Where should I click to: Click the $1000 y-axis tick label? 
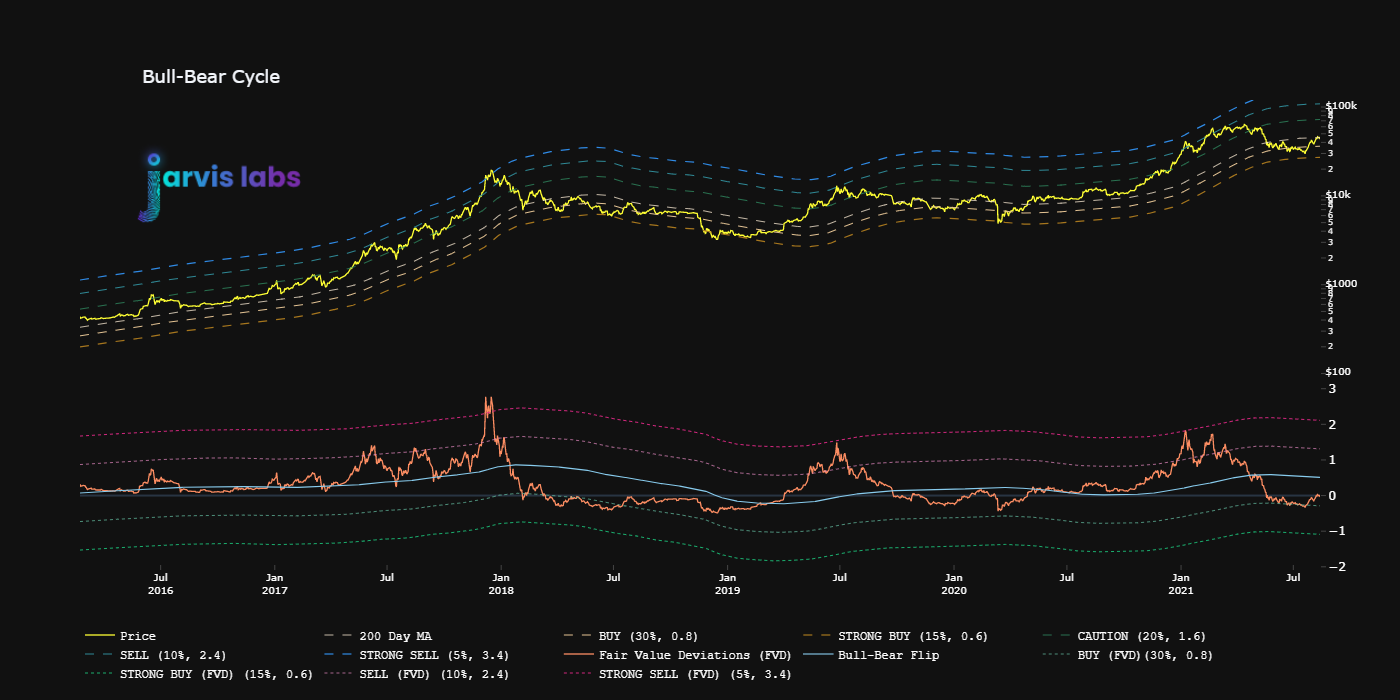pos(1341,283)
